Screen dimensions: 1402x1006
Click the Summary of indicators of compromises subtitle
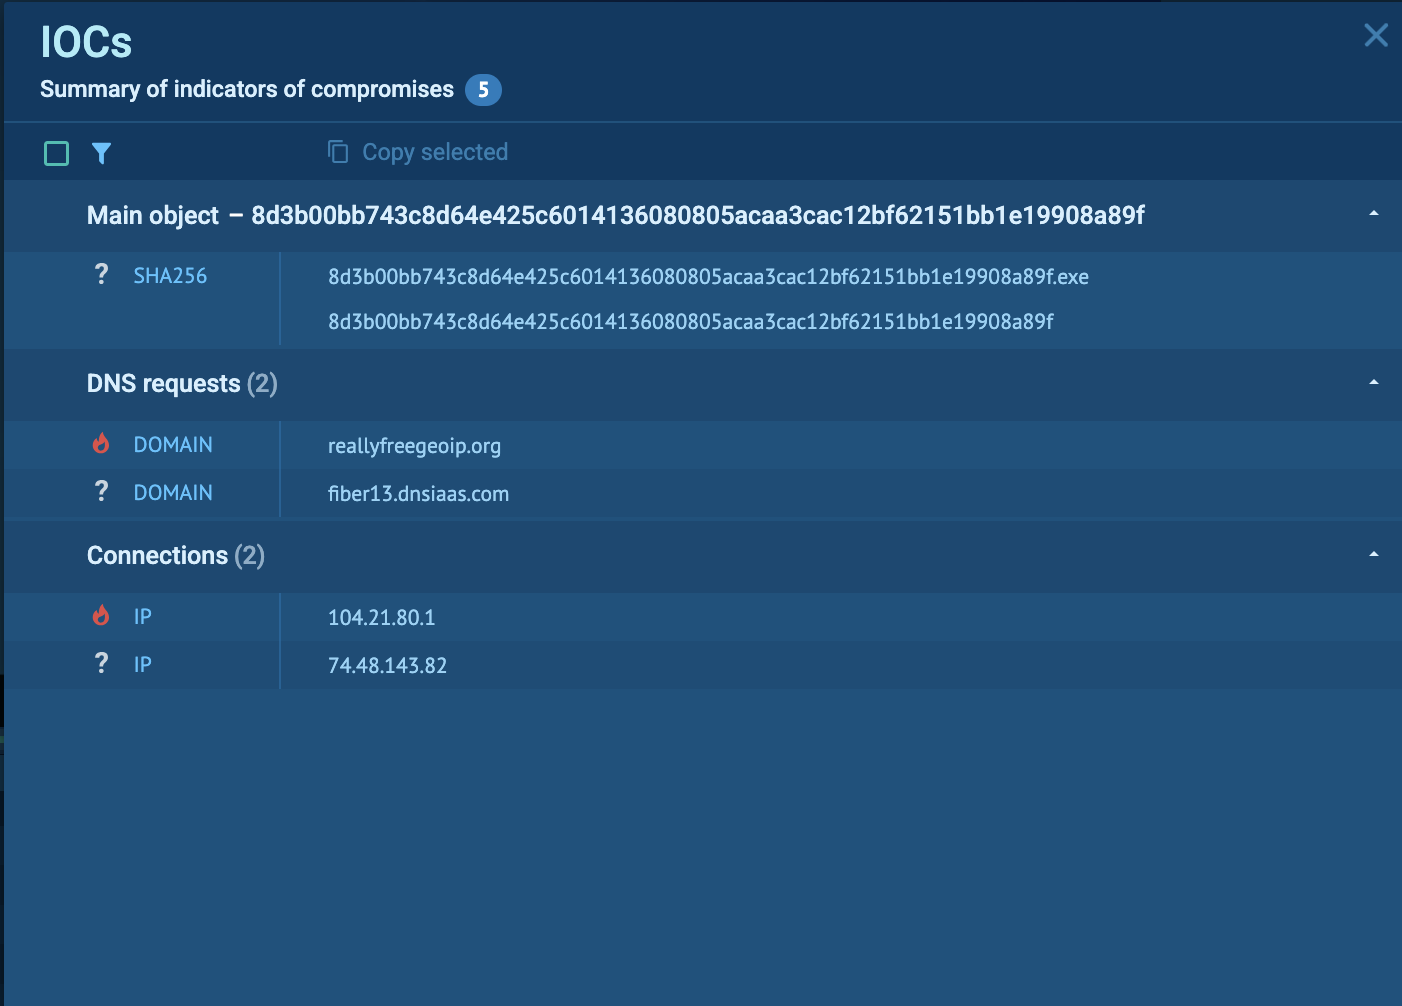[247, 89]
